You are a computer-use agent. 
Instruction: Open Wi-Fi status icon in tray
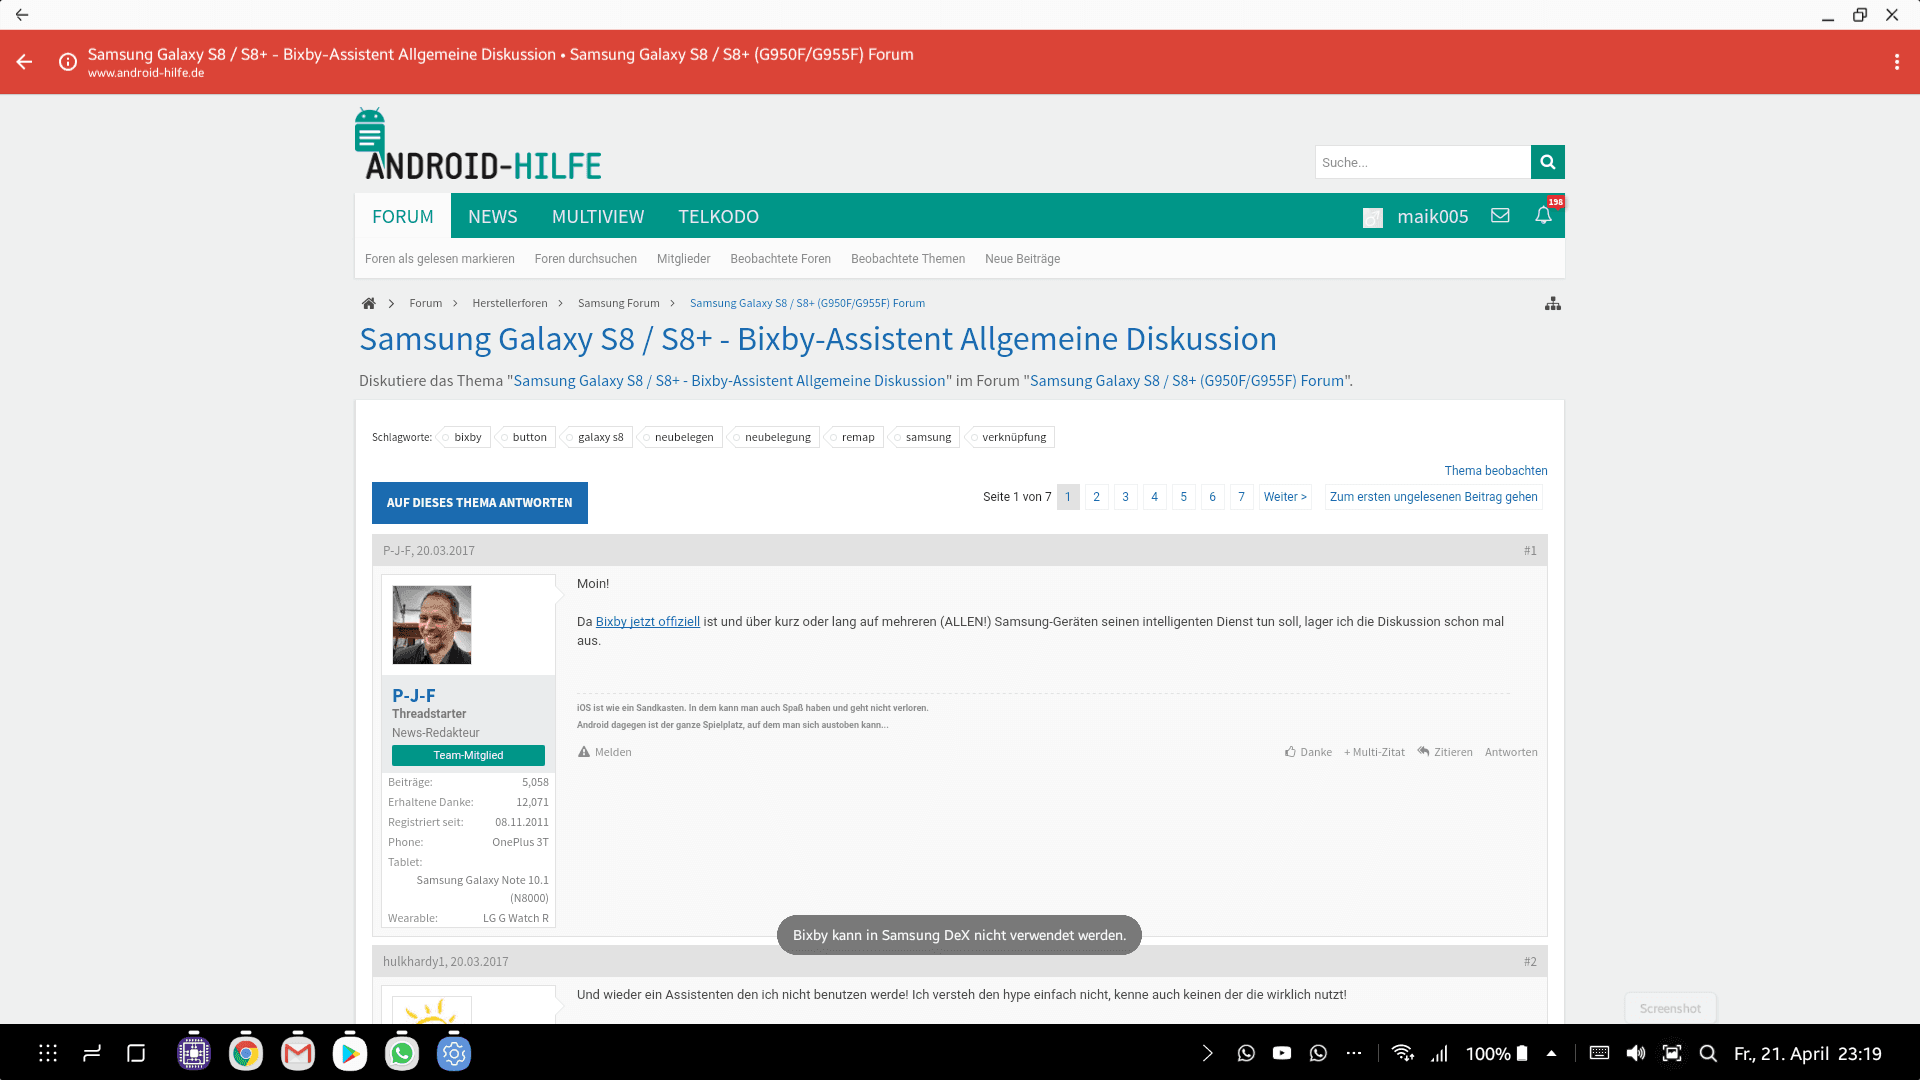(x=1402, y=1053)
